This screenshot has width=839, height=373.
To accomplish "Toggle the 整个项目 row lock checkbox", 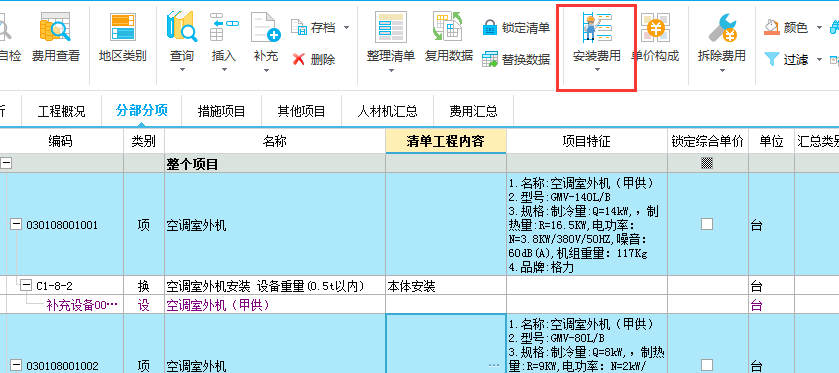I will (x=707, y=164).
